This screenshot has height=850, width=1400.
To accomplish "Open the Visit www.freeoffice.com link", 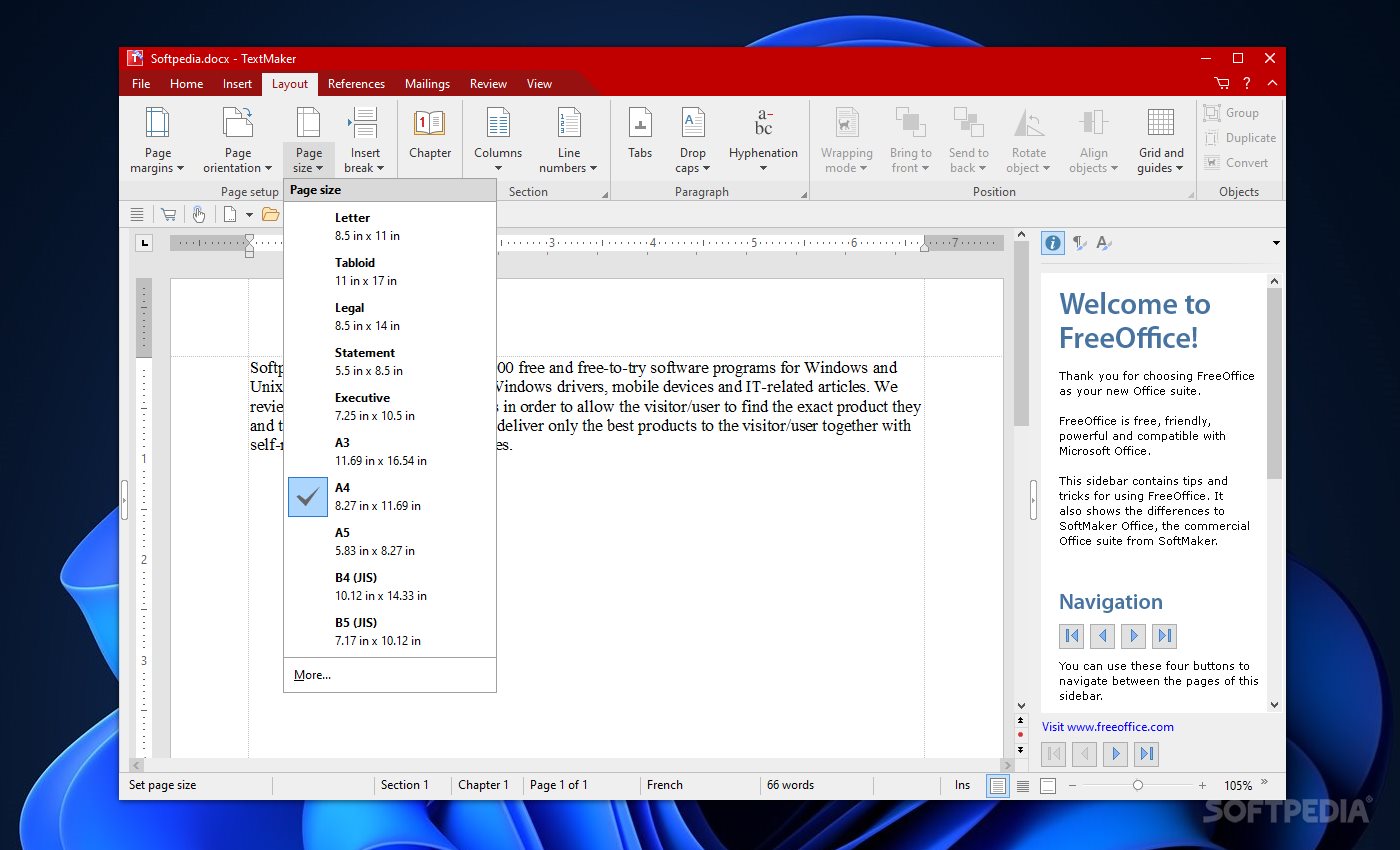I will pyautogui.click(x=1107, y=727).
